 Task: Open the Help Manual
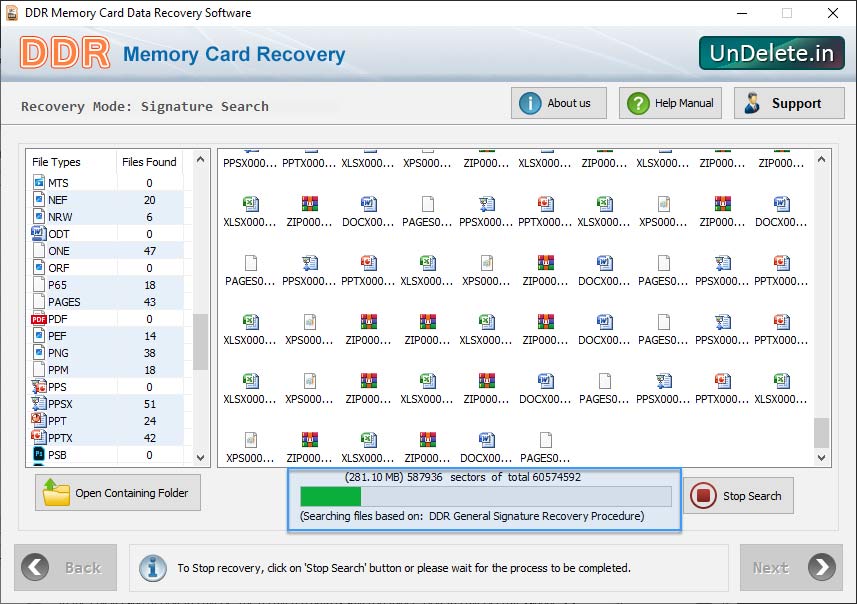coord(670,103)
